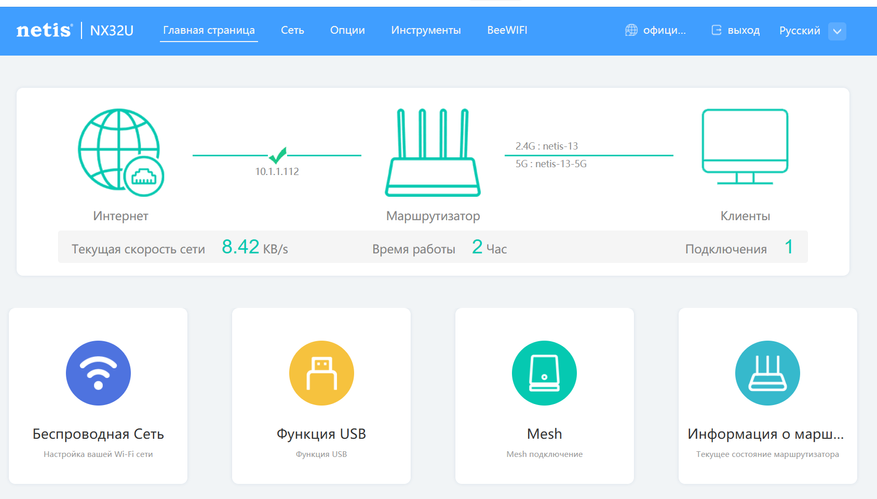Click the green checkmark connection status
The height and width of the screenshot is (499, 877).
(277, 155)
